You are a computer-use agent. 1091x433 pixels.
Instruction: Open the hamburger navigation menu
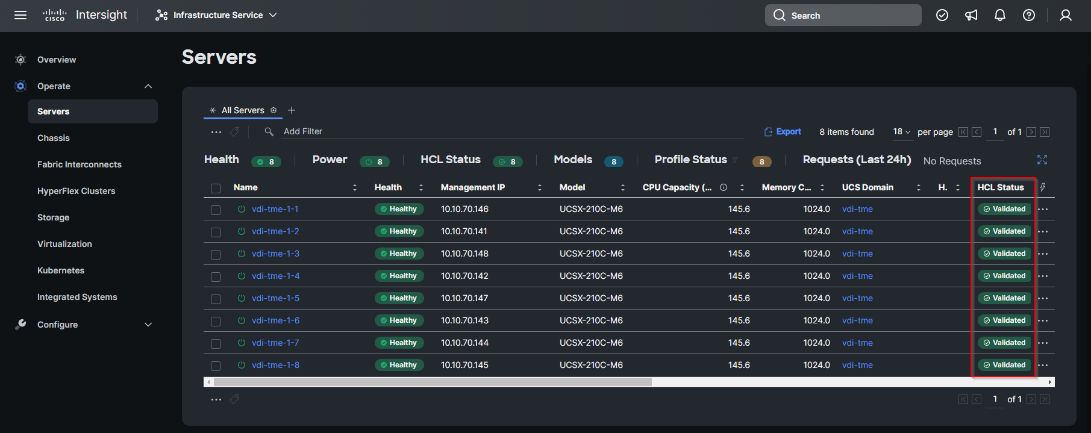point(21,15)
